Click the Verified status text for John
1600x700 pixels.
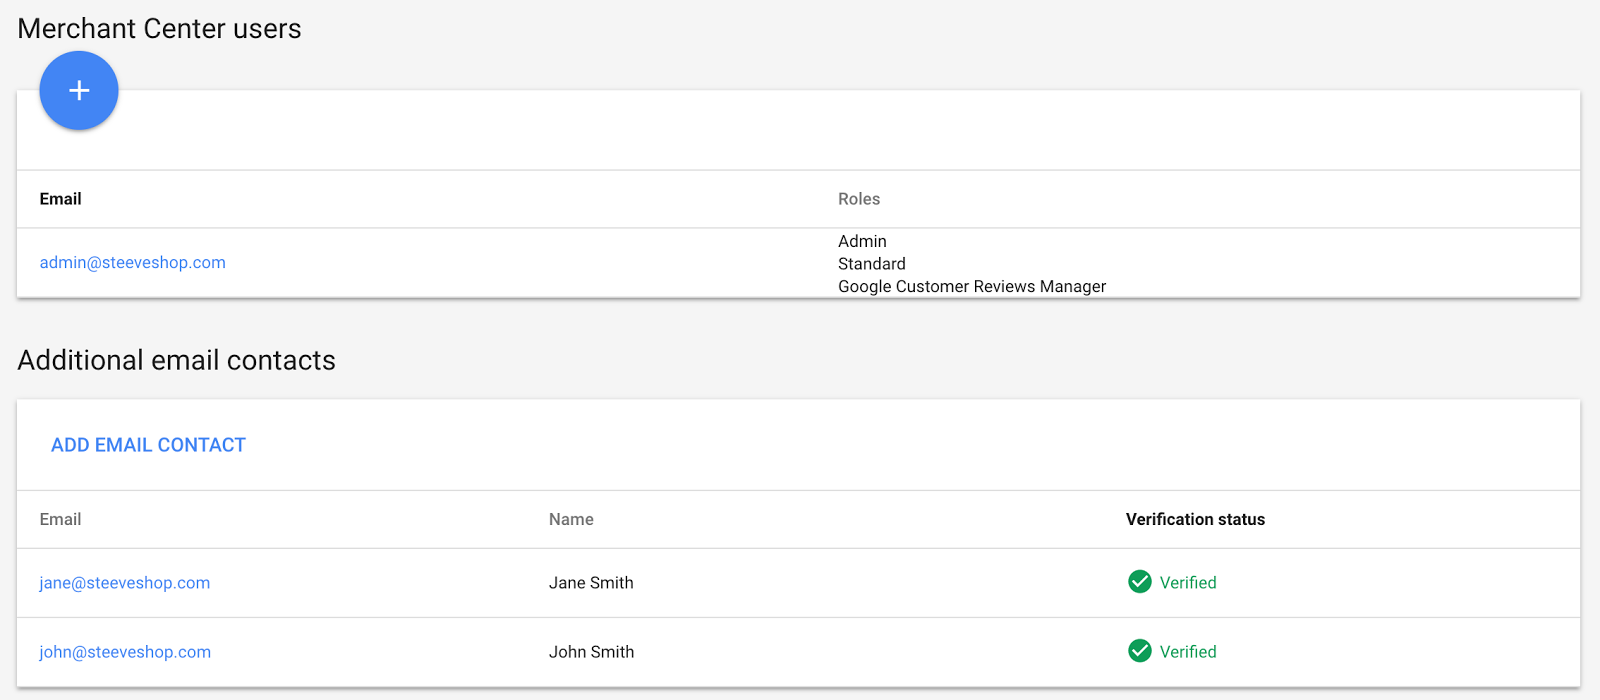(1188, 652)
